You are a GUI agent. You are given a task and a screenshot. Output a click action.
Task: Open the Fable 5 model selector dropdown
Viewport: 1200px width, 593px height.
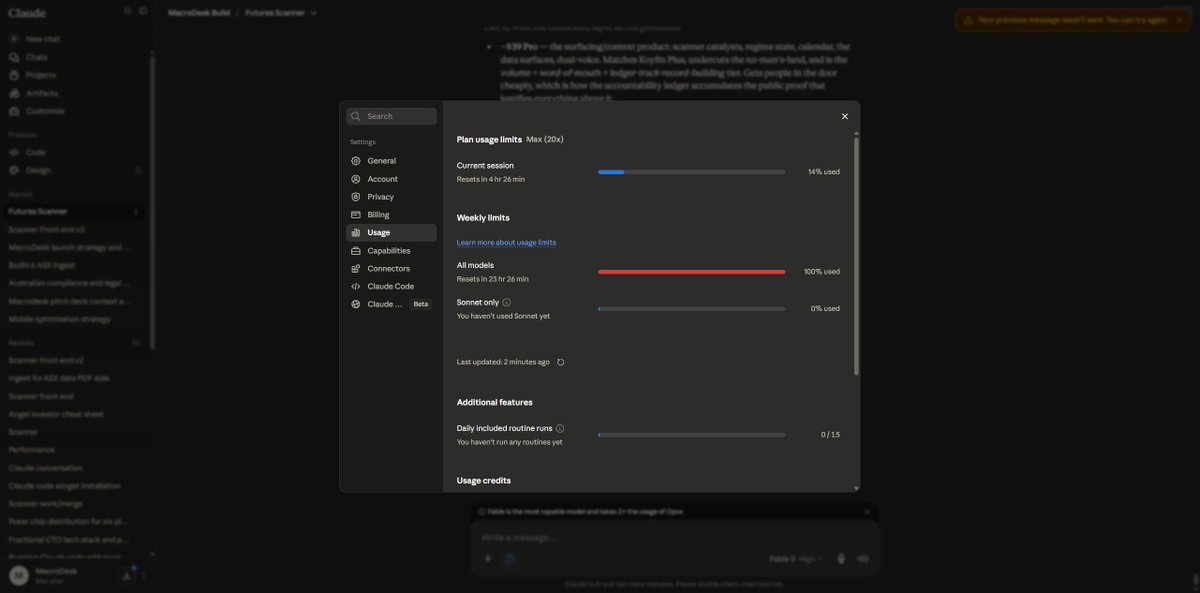pos(797,559)
